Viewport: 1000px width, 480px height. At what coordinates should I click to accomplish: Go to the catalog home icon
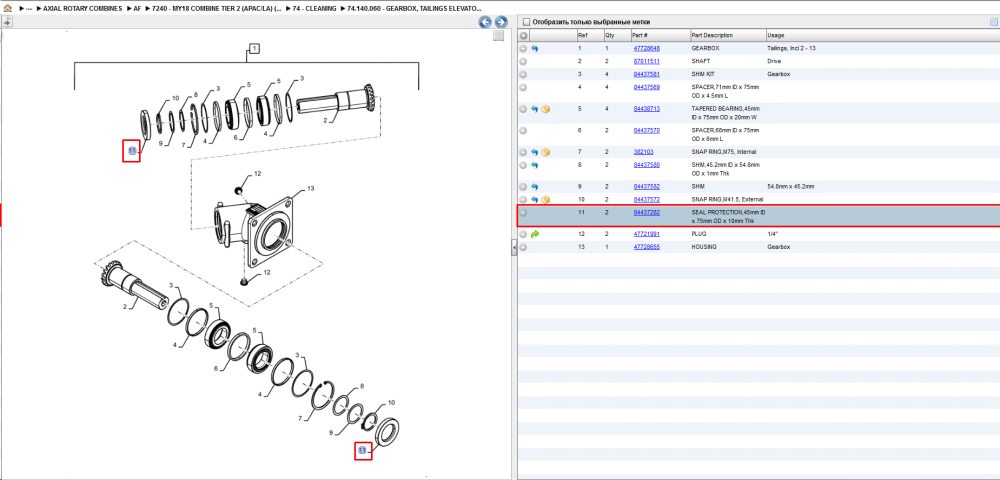click(8, 8)
